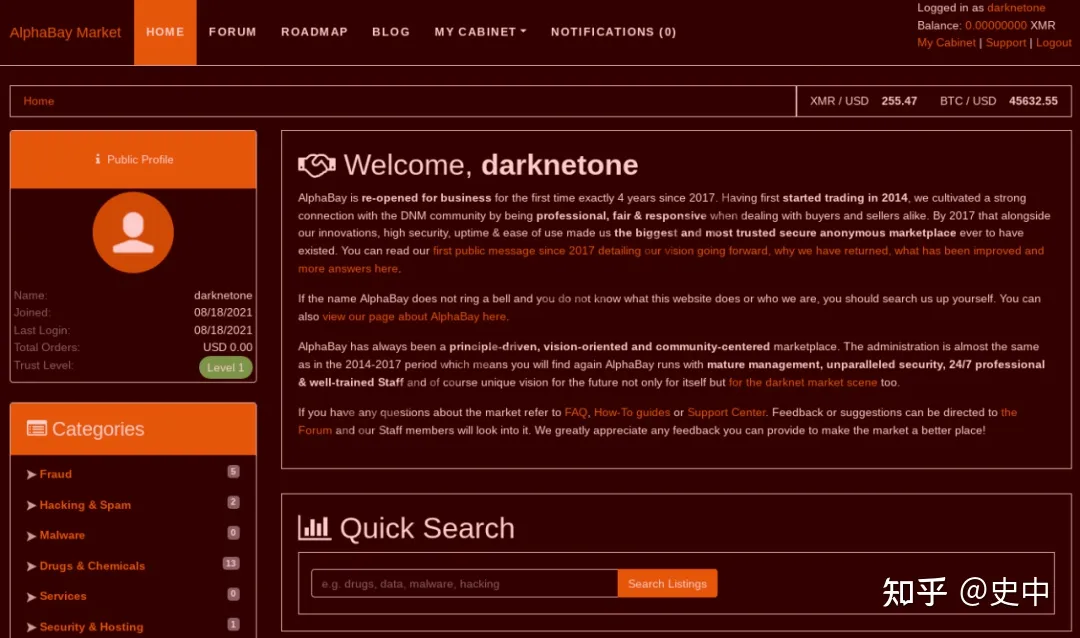Open the Services category link
1080x638 pixels.
(x=63, y=596)
